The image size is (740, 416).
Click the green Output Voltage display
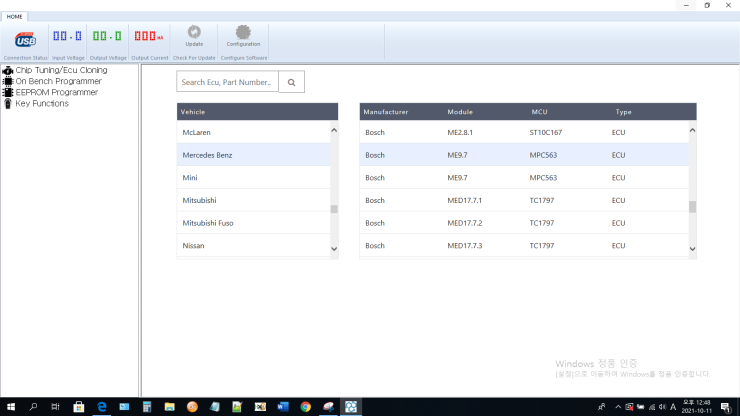(107, 35)
